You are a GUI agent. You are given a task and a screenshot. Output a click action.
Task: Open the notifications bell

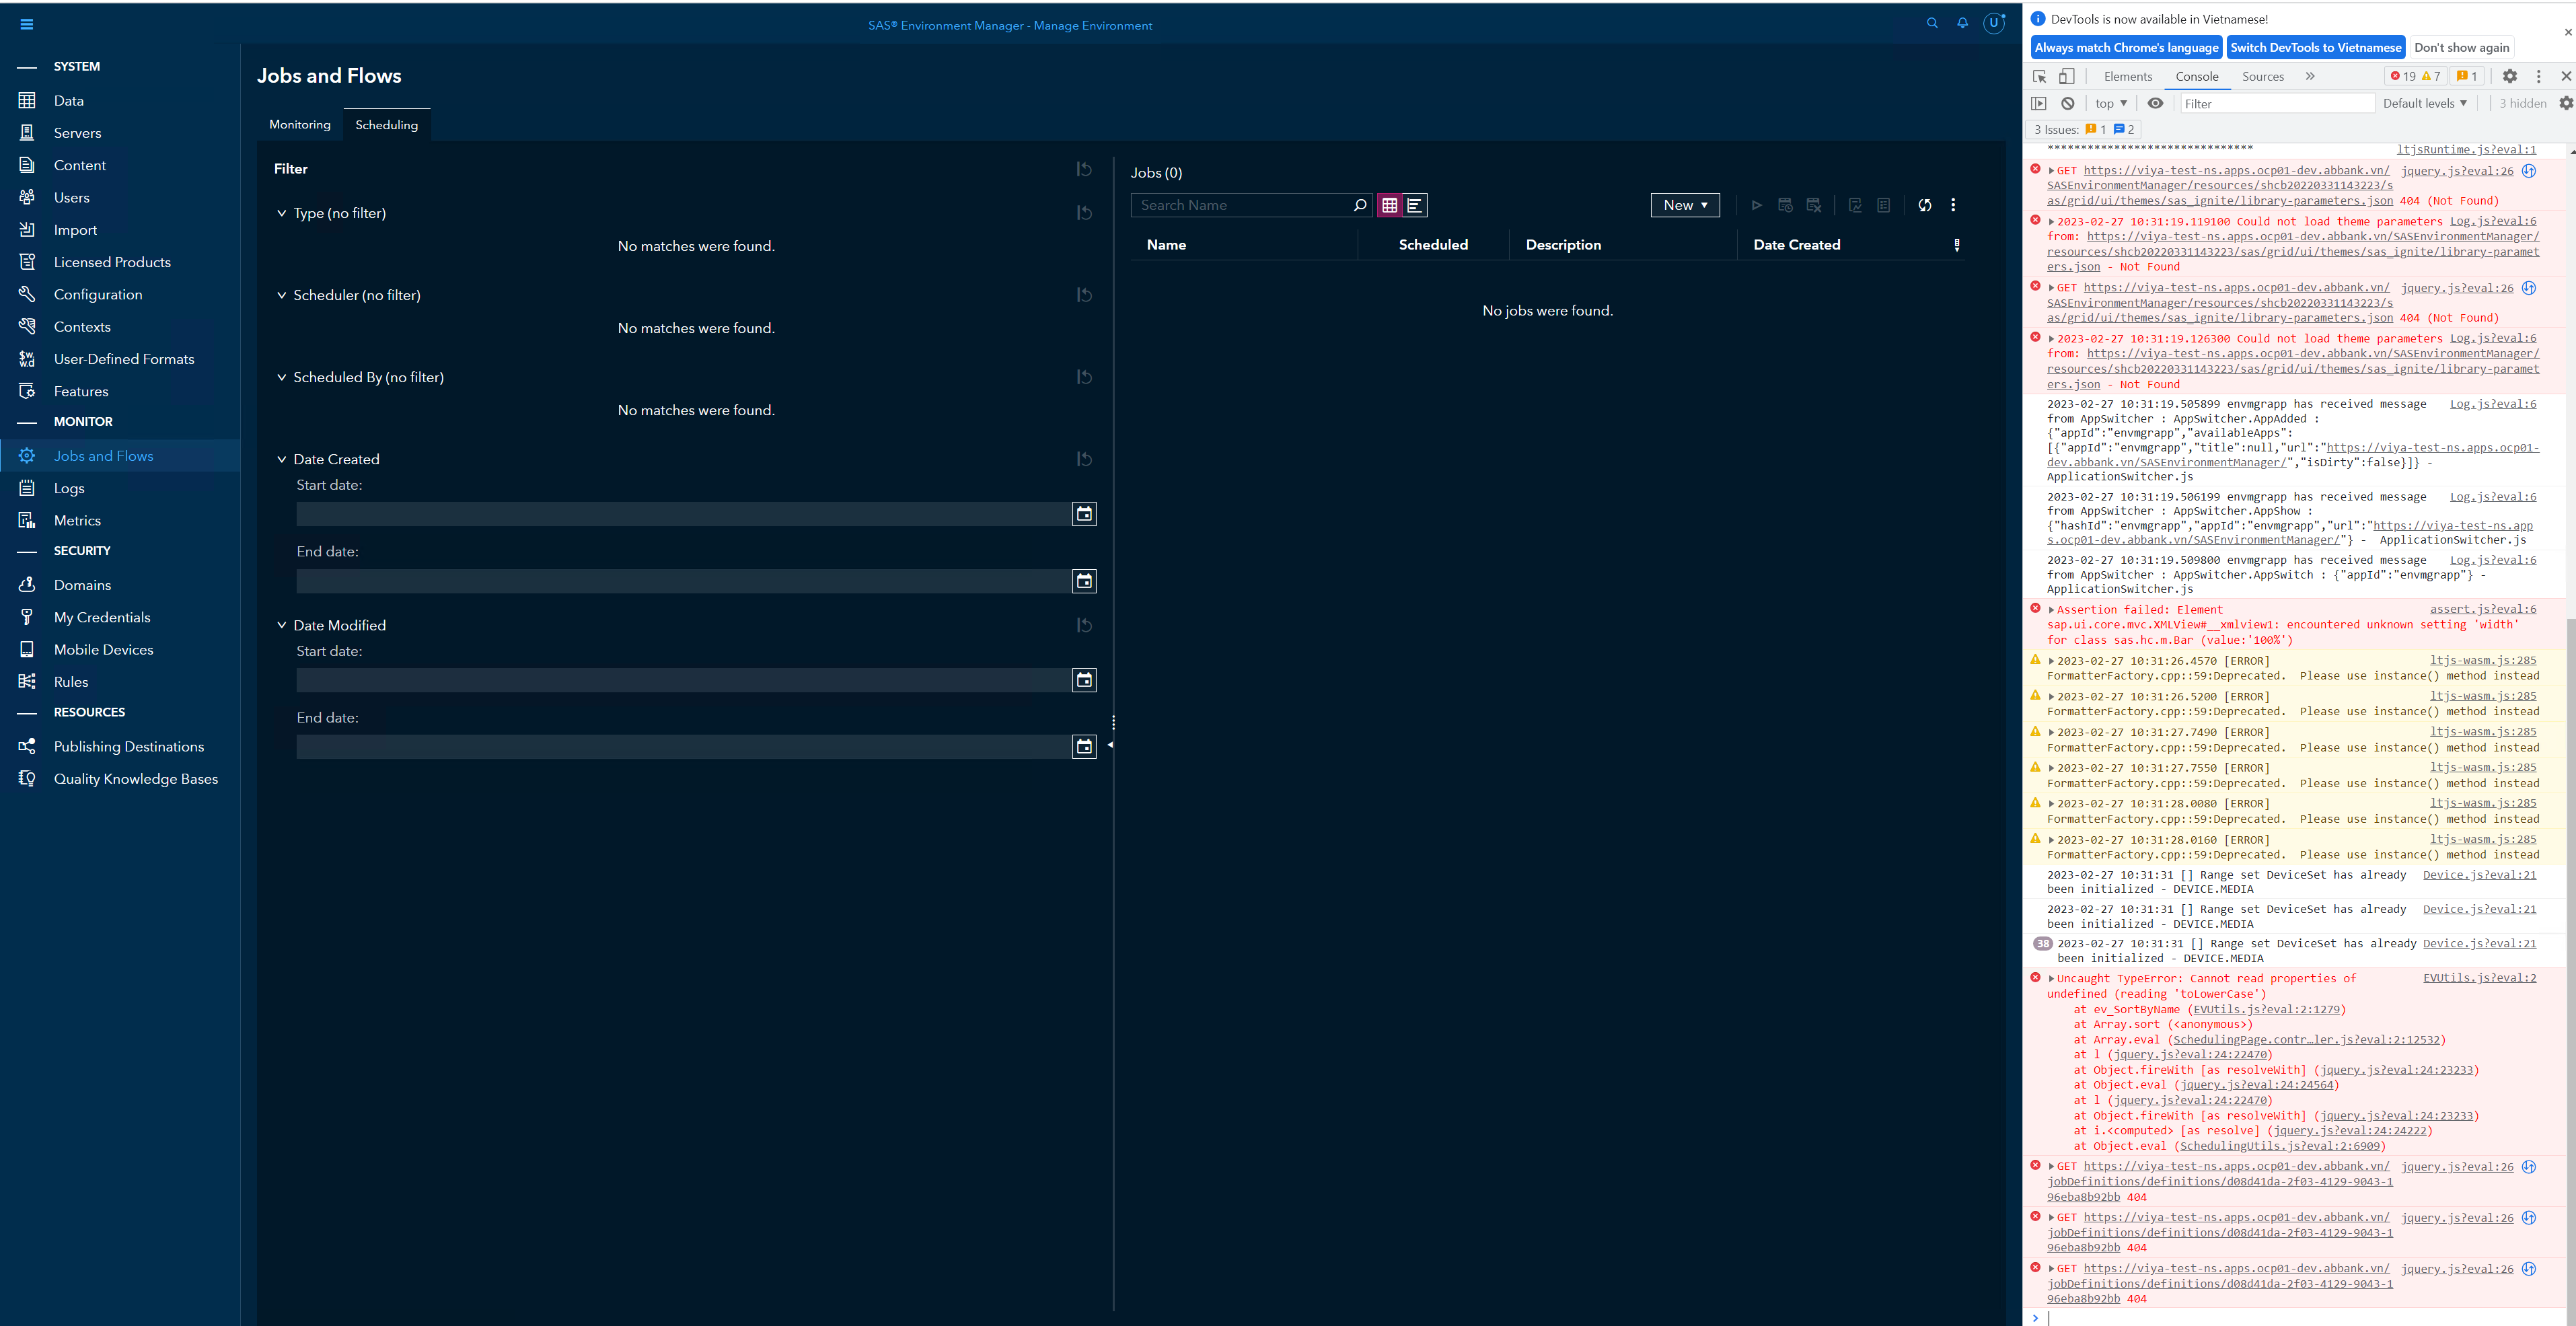(x=1962, y=23)
